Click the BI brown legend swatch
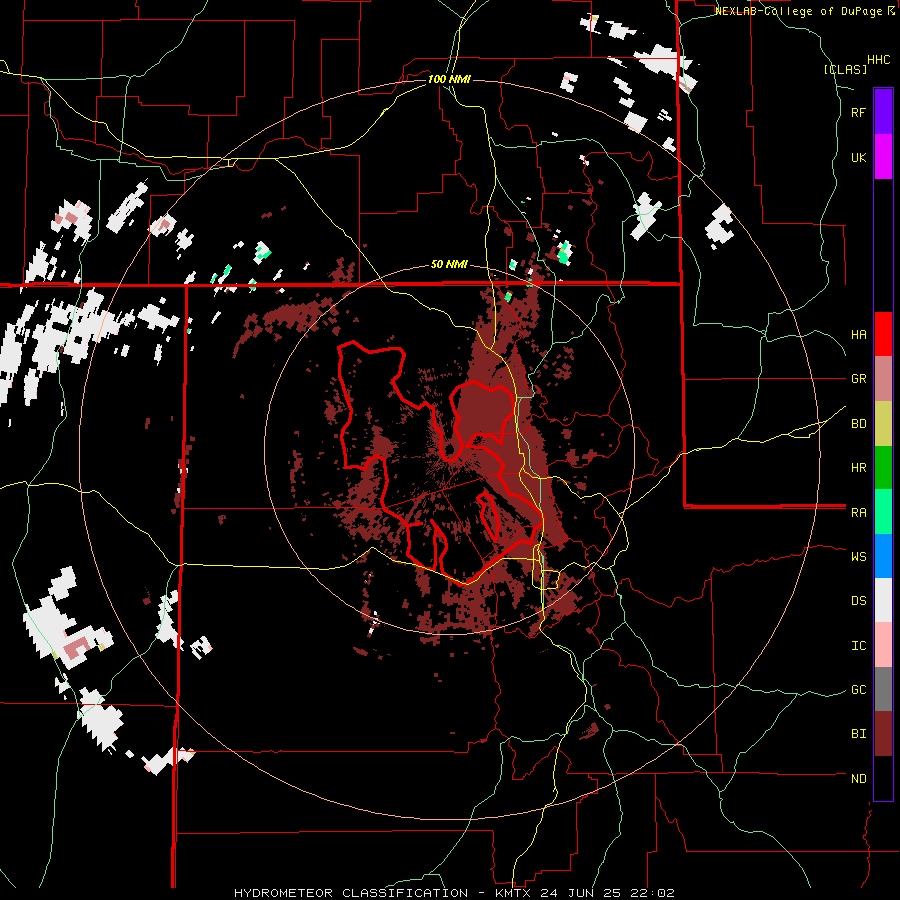 883,734
